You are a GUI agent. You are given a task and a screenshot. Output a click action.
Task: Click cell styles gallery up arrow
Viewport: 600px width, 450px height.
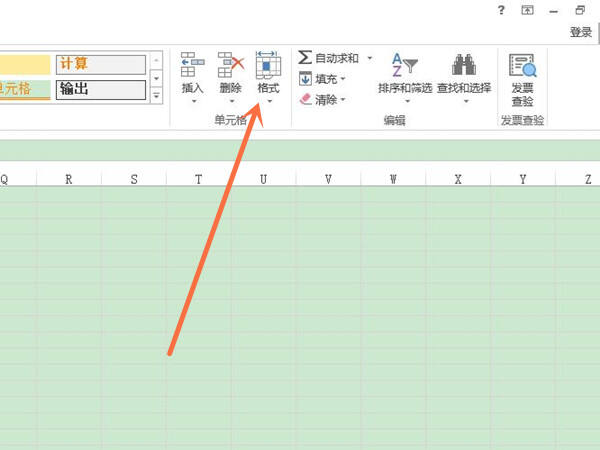(x=157, y=60)
